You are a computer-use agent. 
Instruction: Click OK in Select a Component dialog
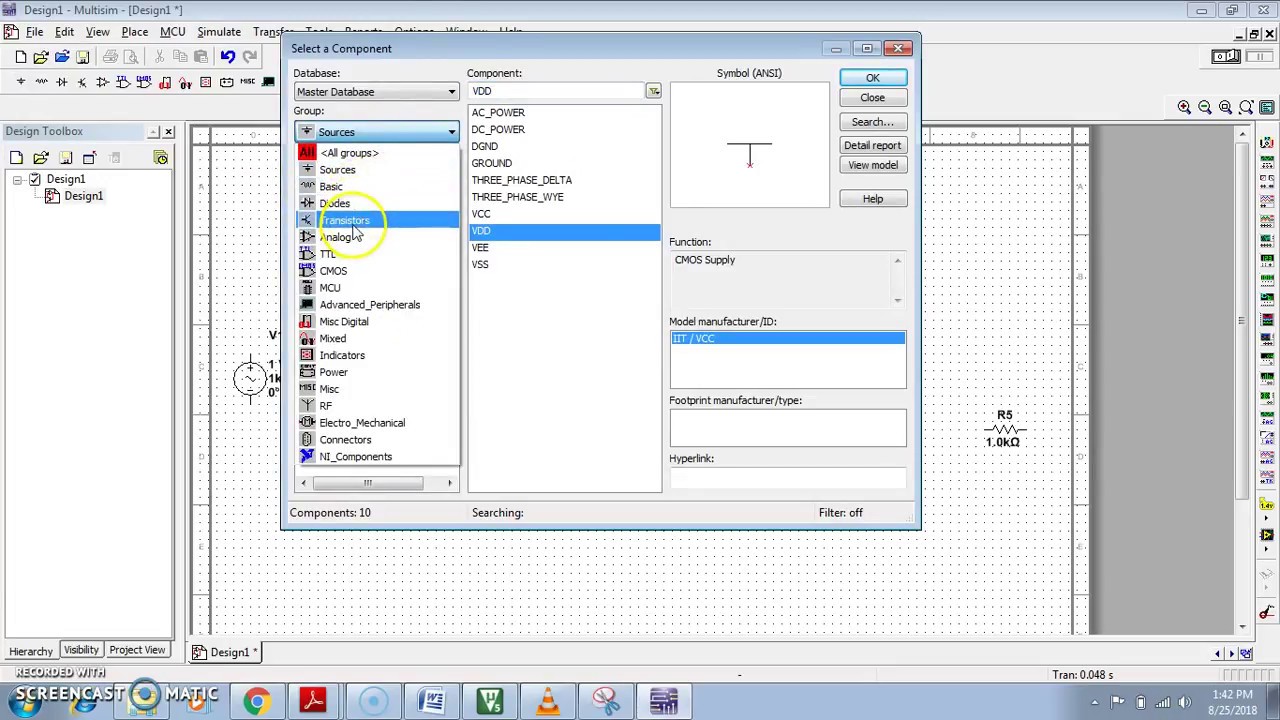click(872, 78)
